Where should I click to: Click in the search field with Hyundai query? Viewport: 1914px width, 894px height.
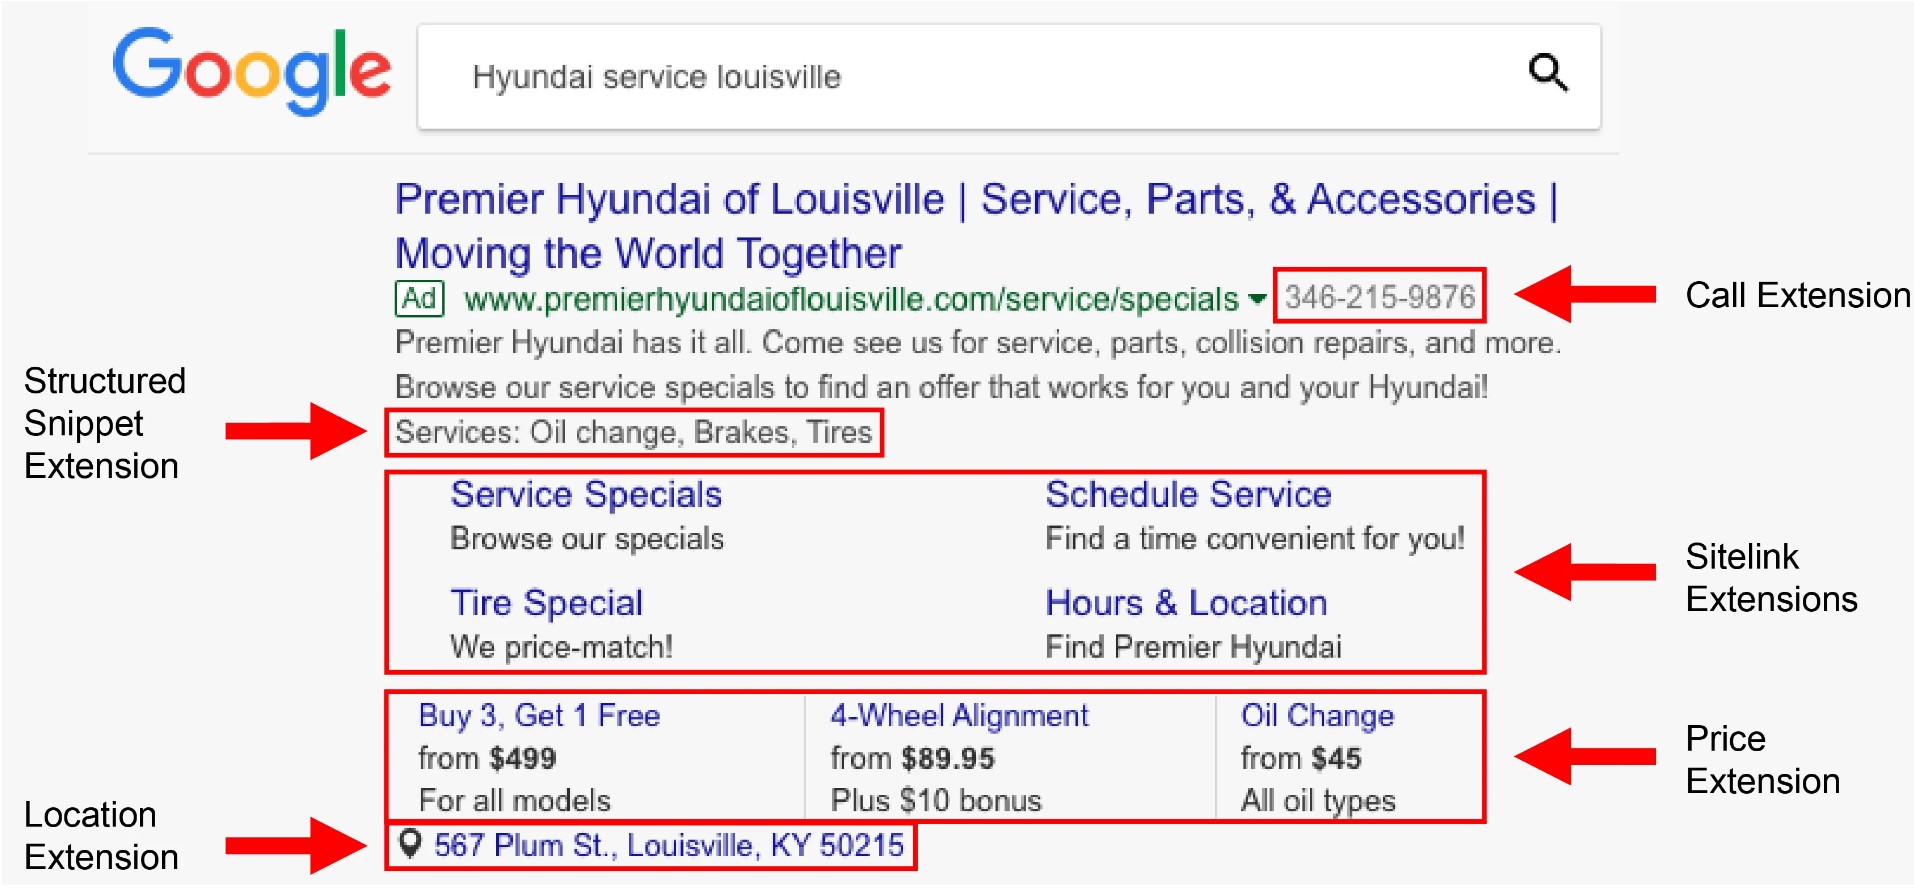tap(1008, 77)
